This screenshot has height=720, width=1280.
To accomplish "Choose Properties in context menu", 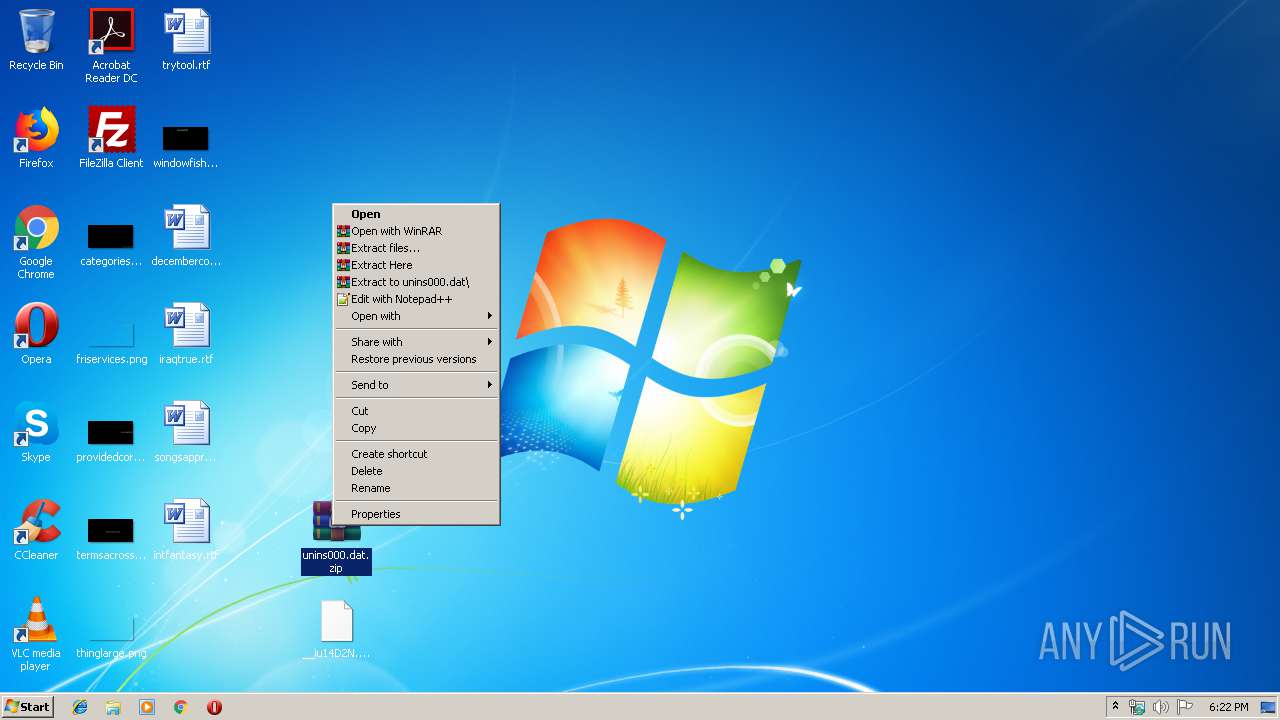I will pos(416,514).
